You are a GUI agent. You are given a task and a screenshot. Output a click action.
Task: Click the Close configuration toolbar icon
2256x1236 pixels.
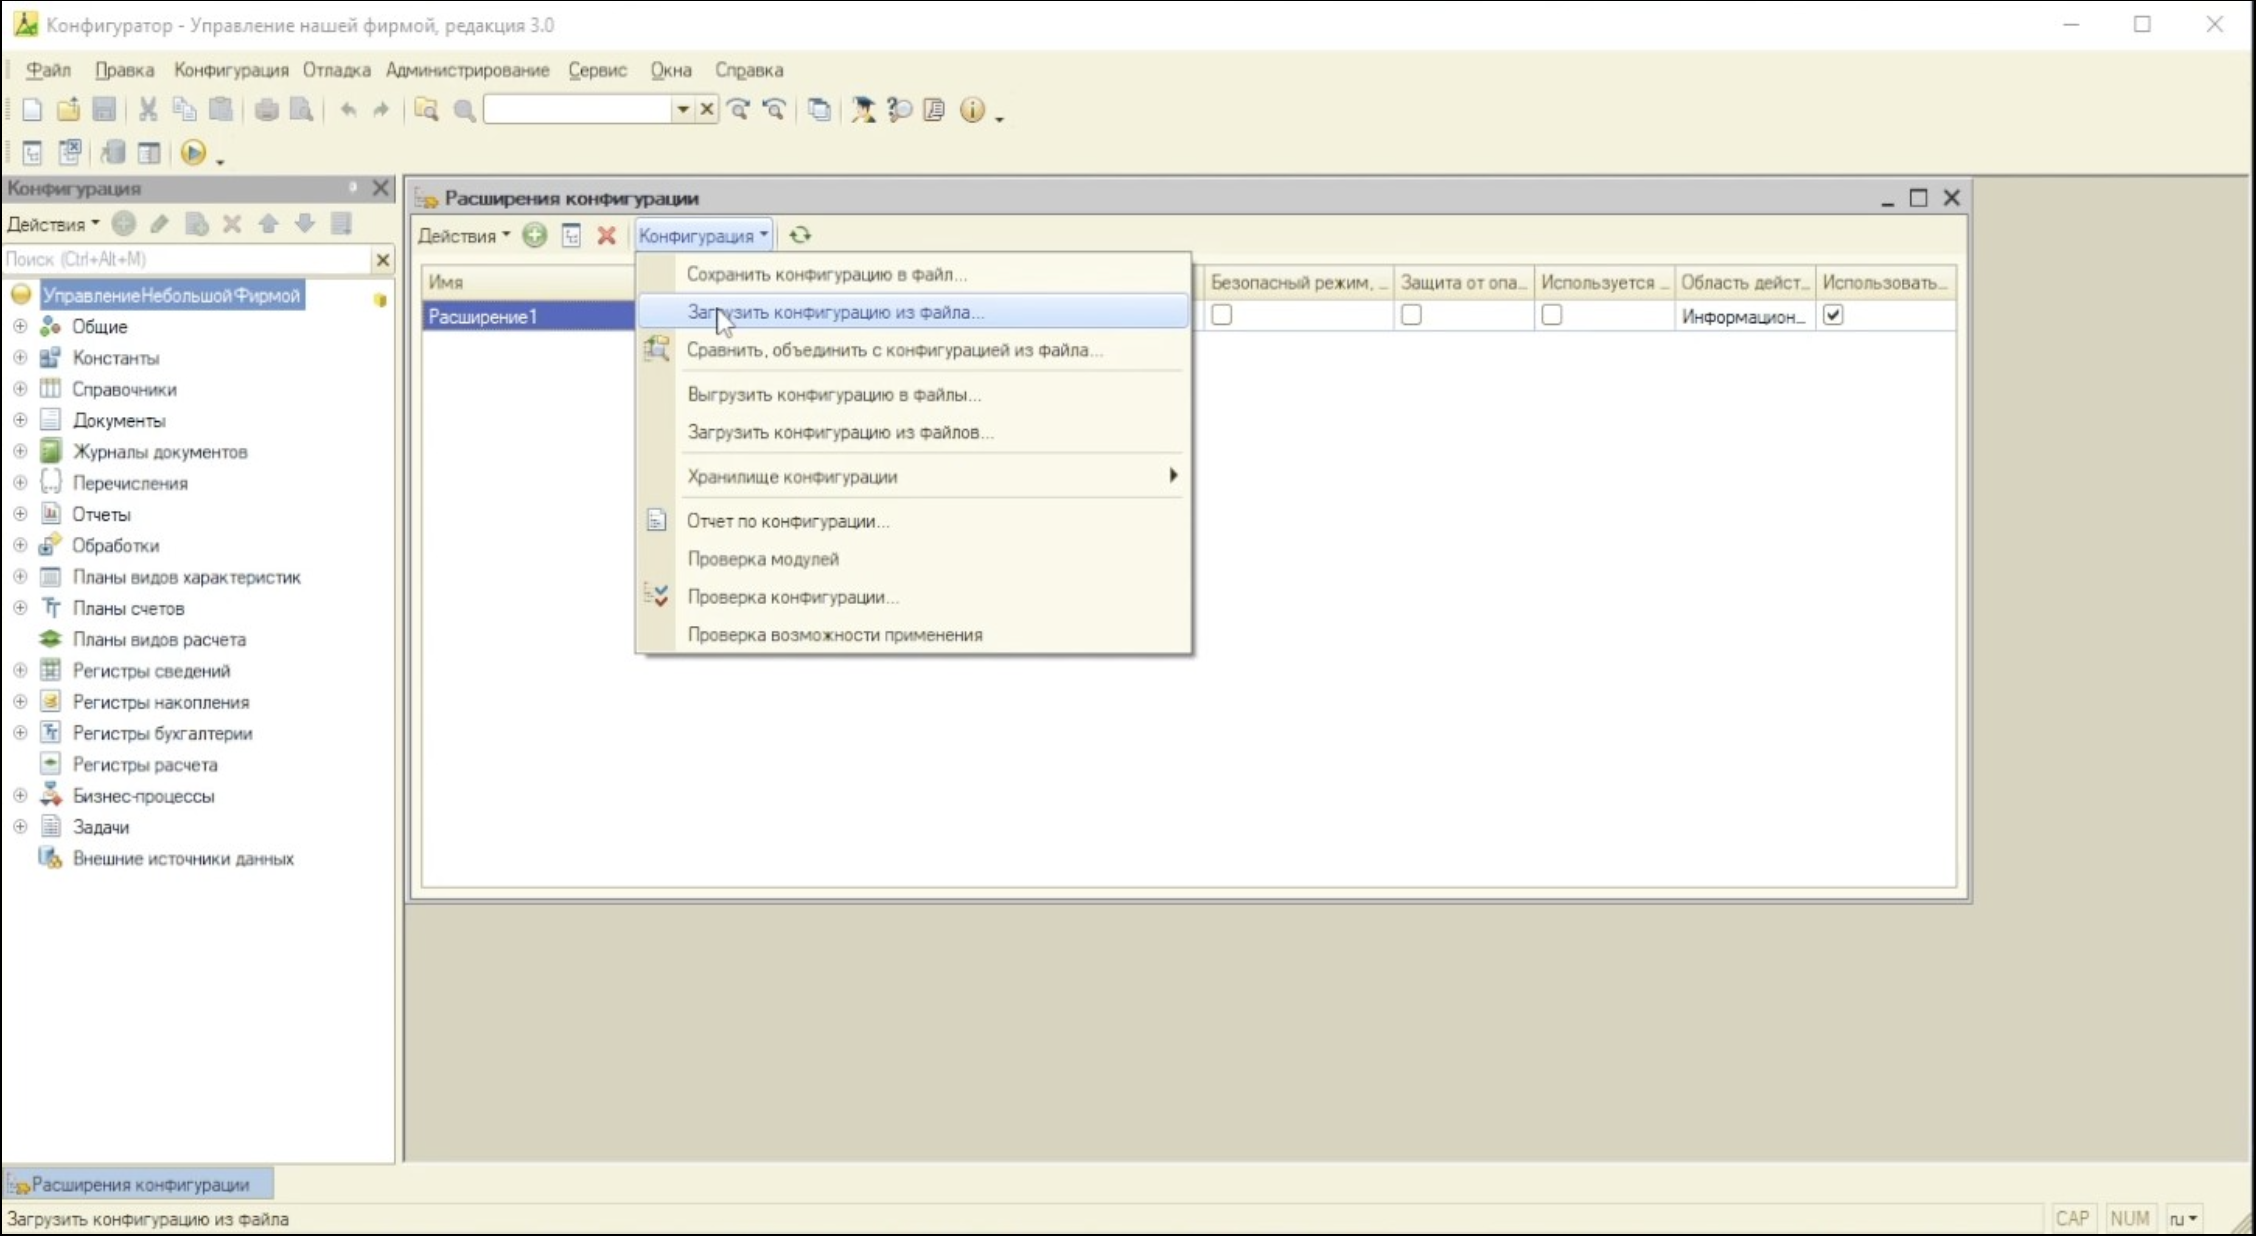point(70,153)
